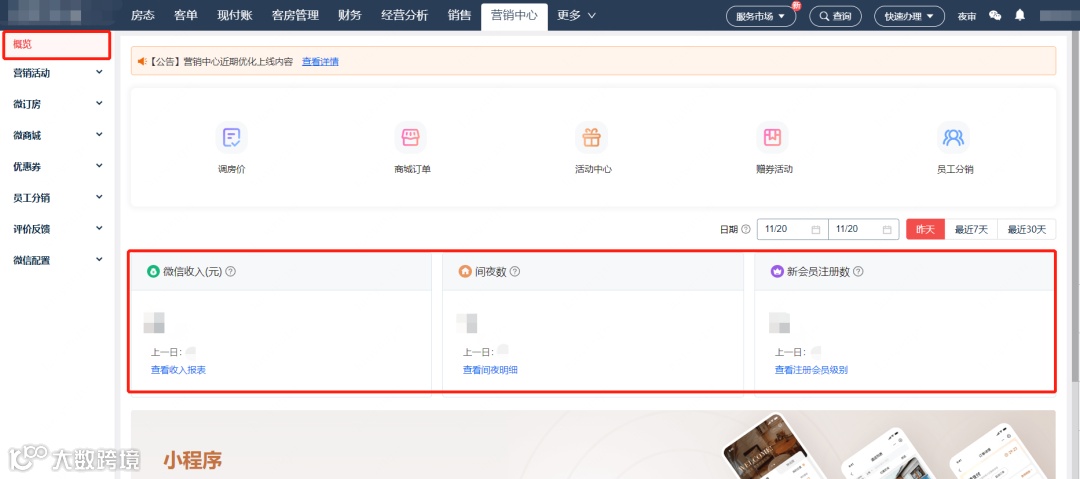Image resolution: width=1080 pixels, height=479 pixels.
Task: Click help icon next to 日期
Action: tap(745, 230)
